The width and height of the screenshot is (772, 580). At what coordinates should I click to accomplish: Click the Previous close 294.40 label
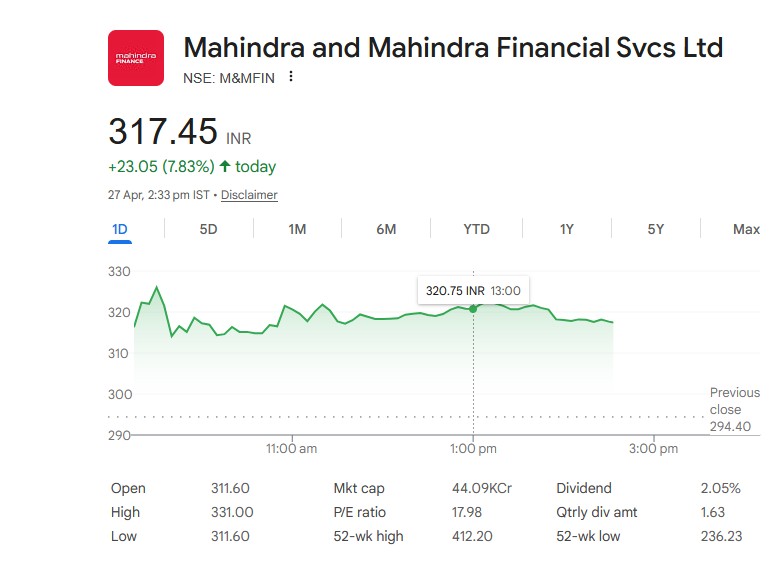click(734, 409)
